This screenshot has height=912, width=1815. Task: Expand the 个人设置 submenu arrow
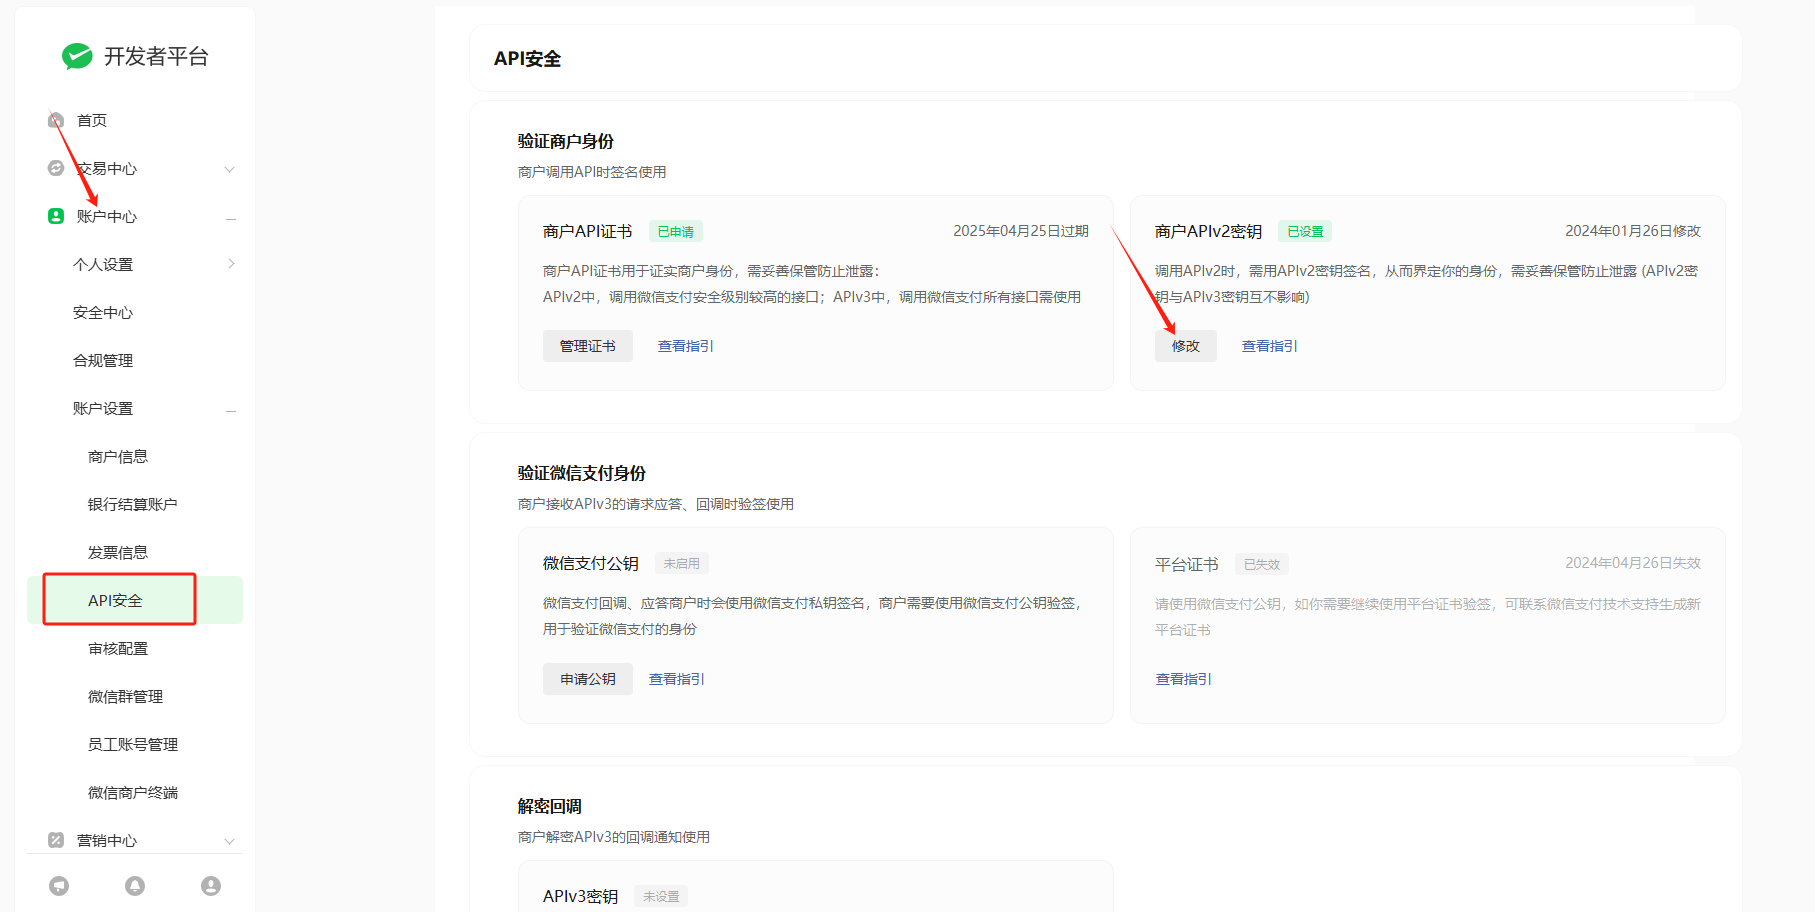pos(231,264)
